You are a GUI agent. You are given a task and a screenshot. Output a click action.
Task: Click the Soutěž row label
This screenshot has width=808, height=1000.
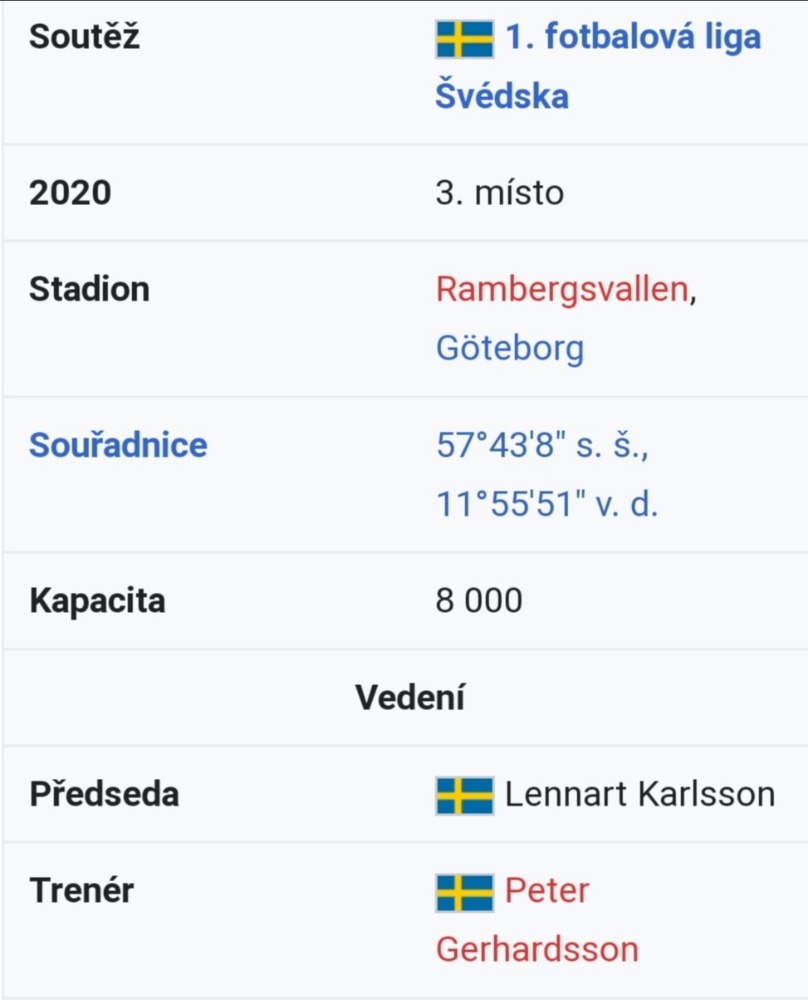pyautogui.click(x=84, y=36)
